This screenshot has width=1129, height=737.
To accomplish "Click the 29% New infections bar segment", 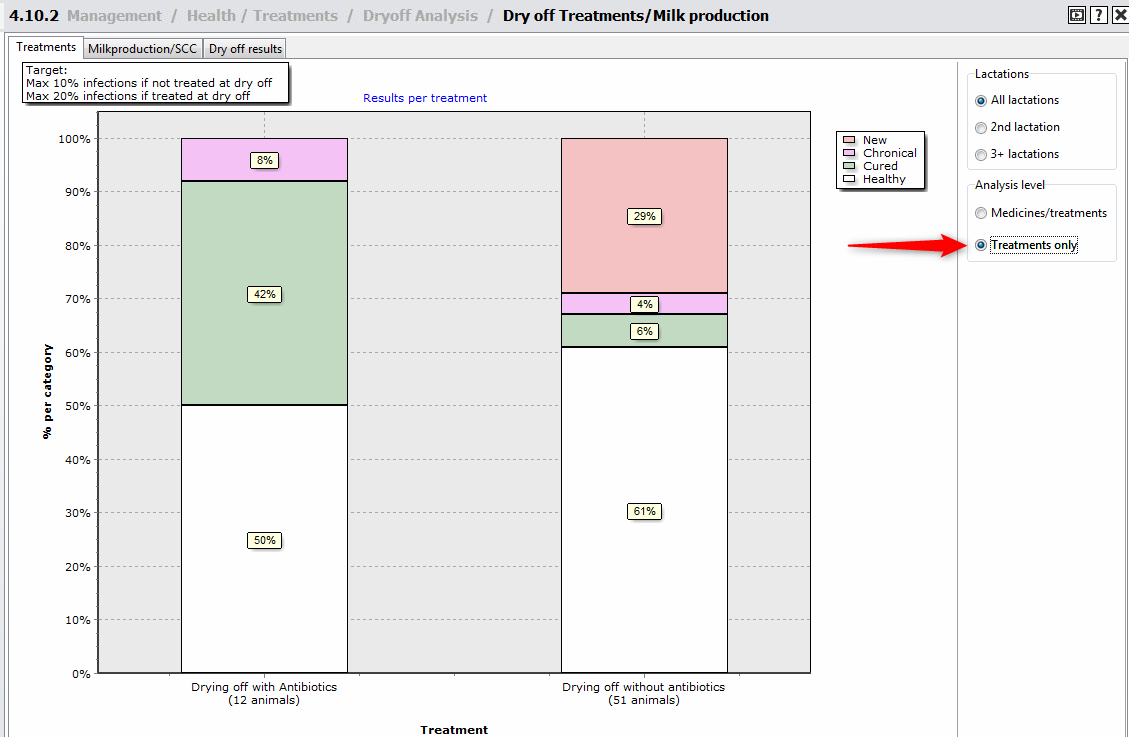I will 644,250.
